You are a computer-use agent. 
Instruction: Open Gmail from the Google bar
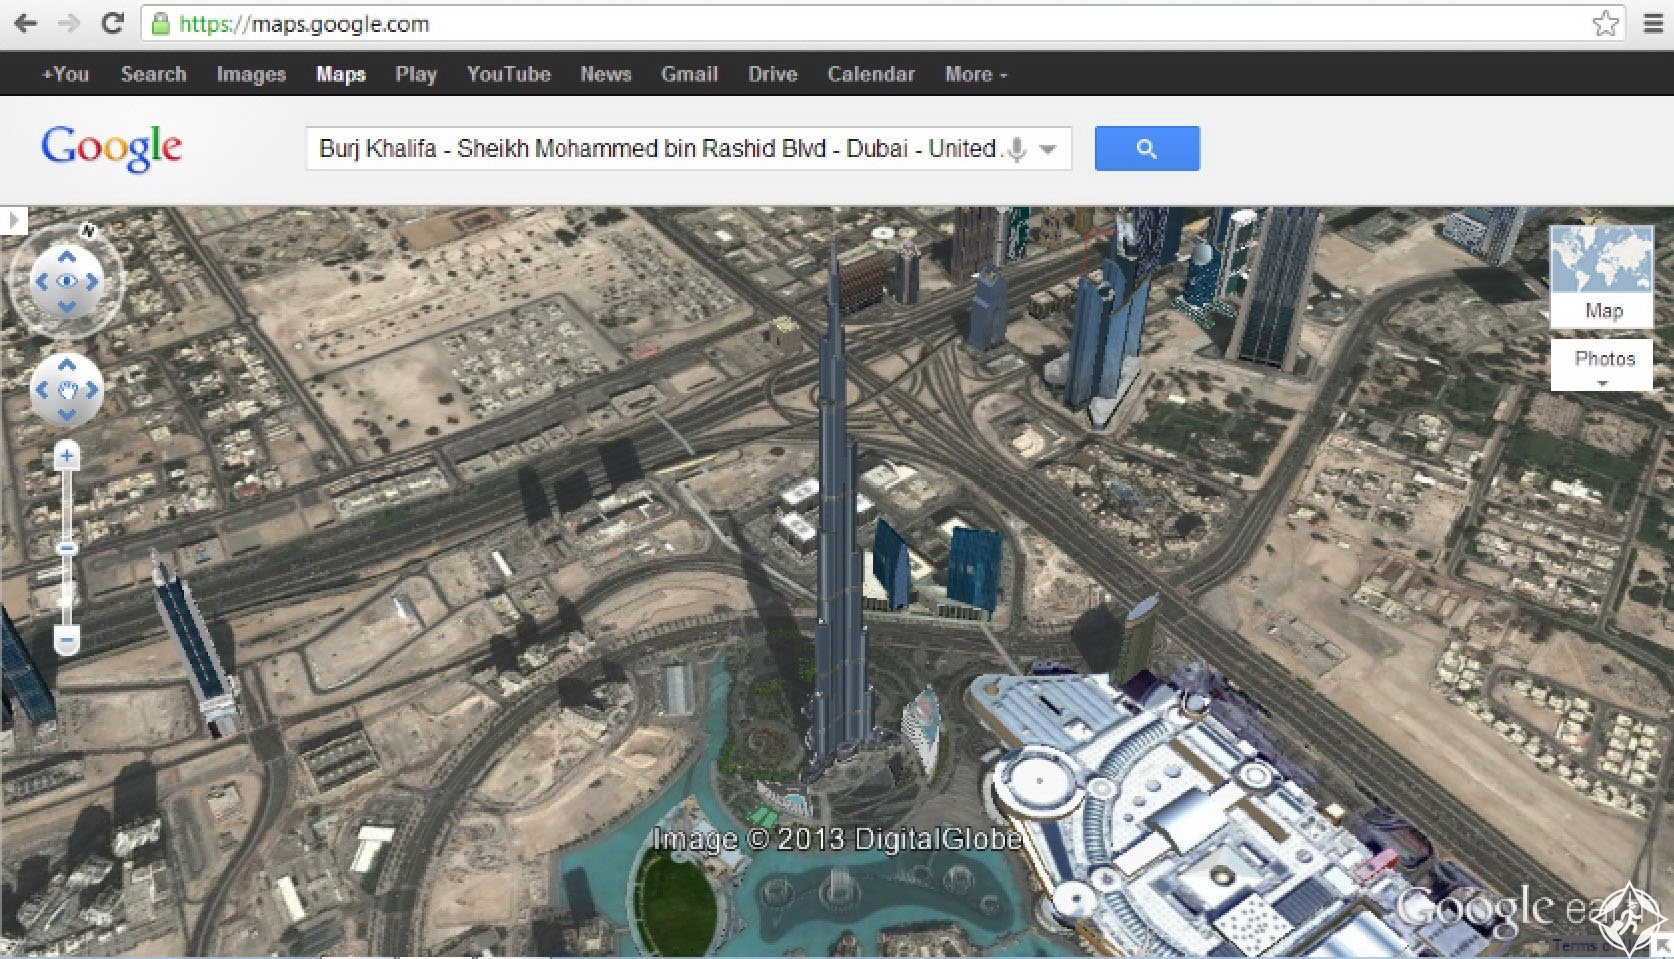689,74
